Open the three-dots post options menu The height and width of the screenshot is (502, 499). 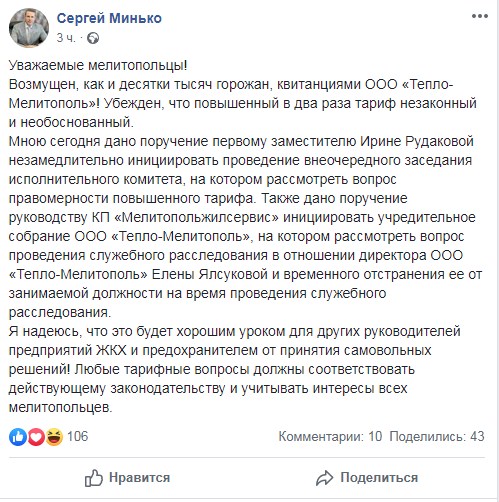[x=480, y=16]
